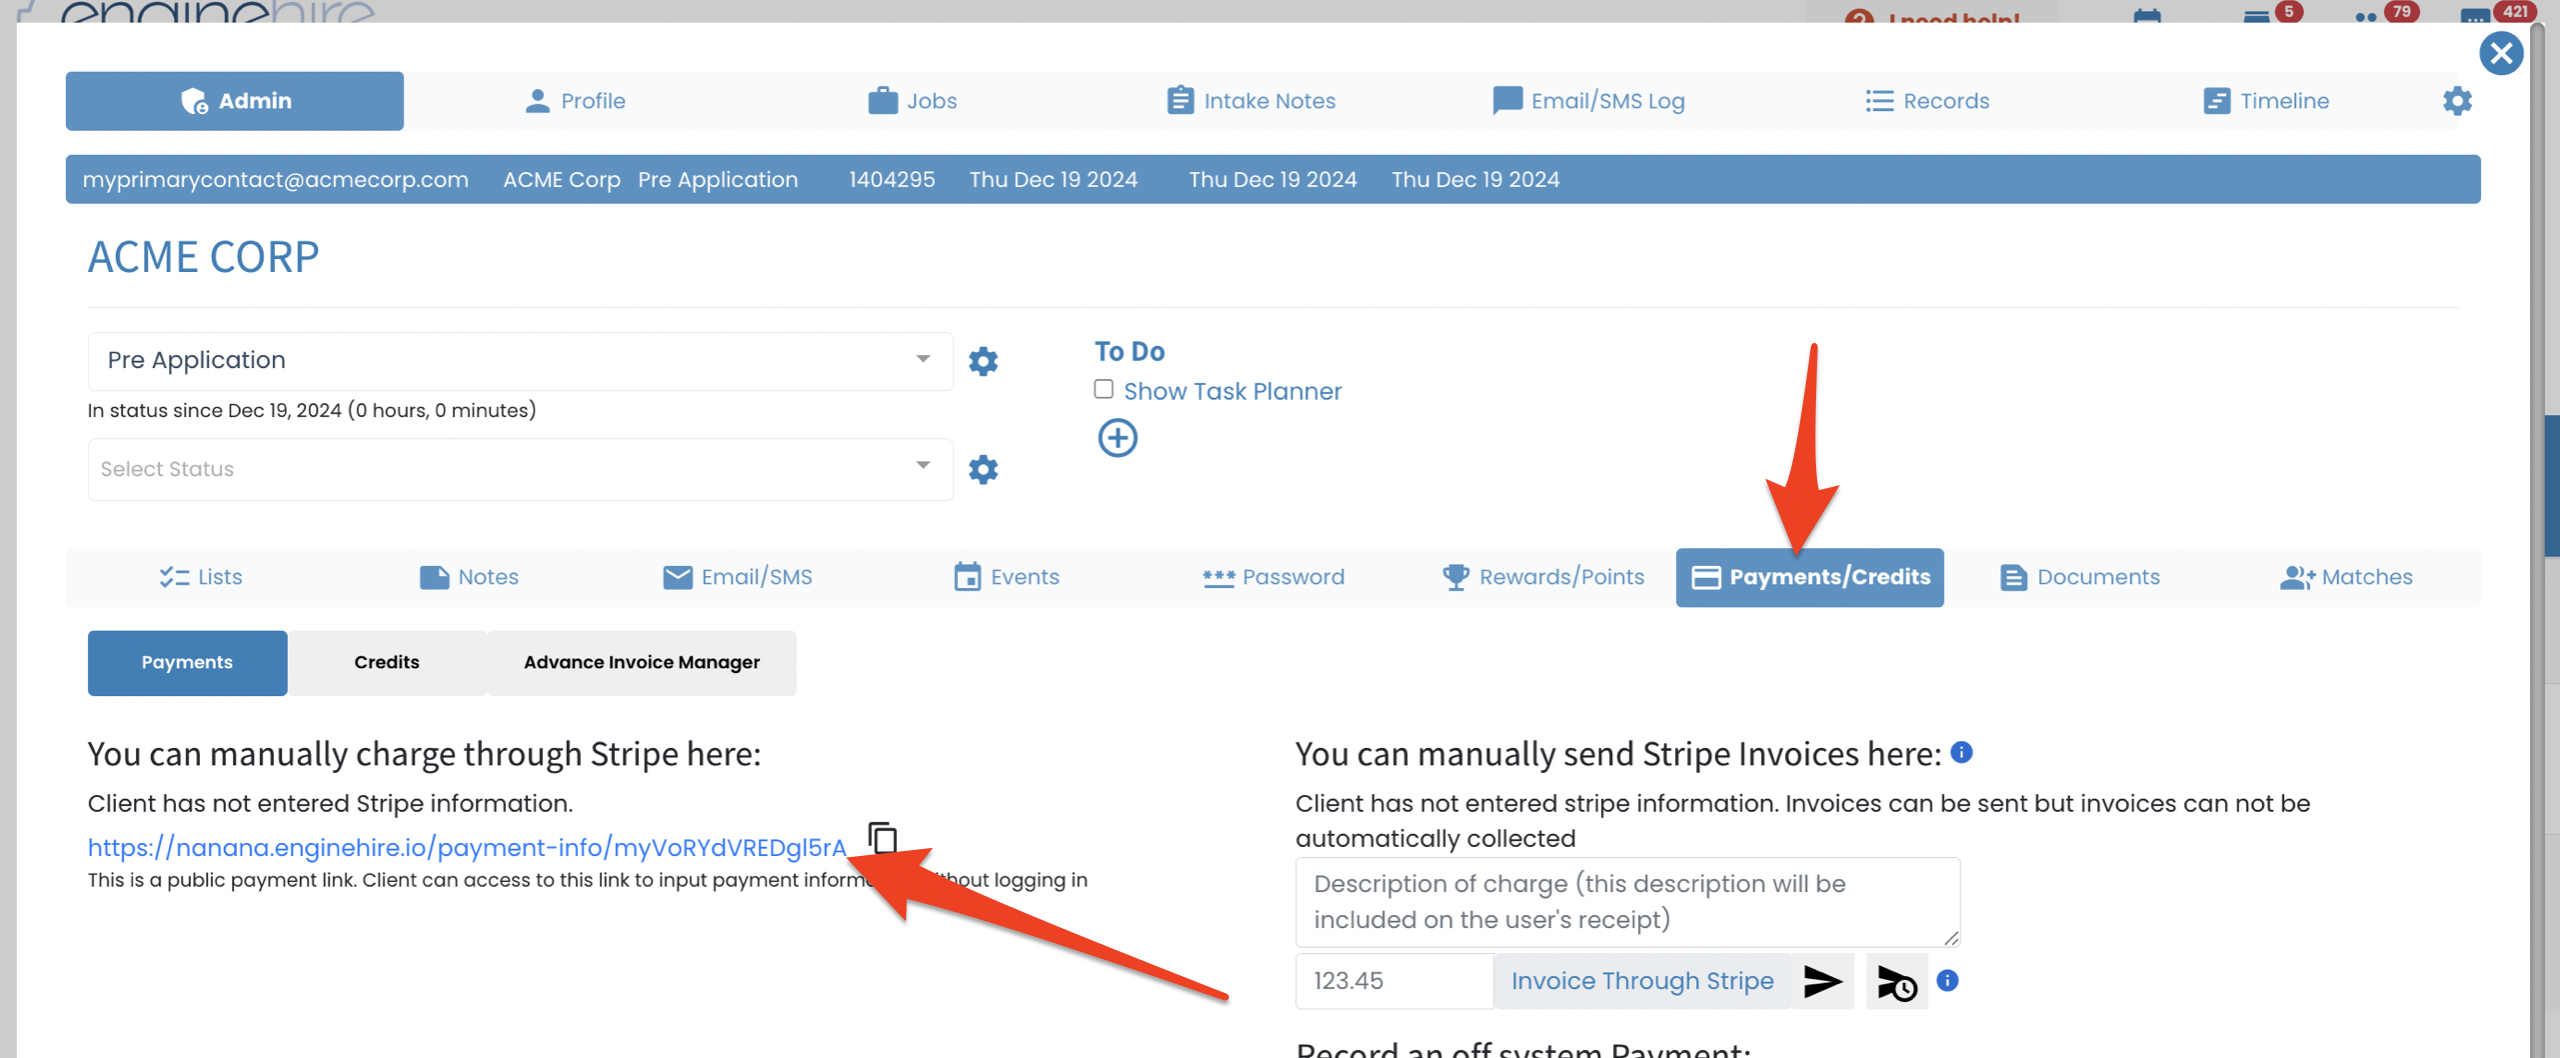Image resolution: width=2560 pixels, height=1058 pixels.
Task: Open the Email/SMS section
Action: pyautogui.click(x=738, y=577)
